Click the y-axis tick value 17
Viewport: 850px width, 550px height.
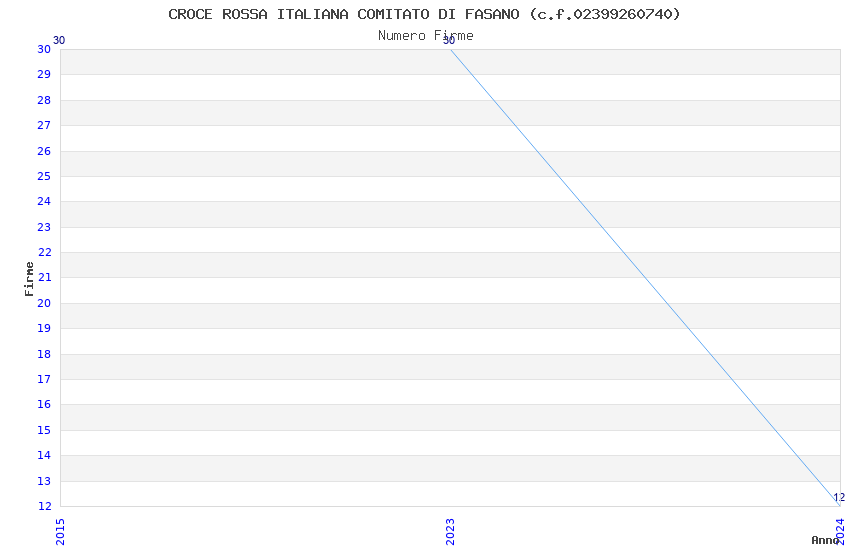click(x=44, y=379)
